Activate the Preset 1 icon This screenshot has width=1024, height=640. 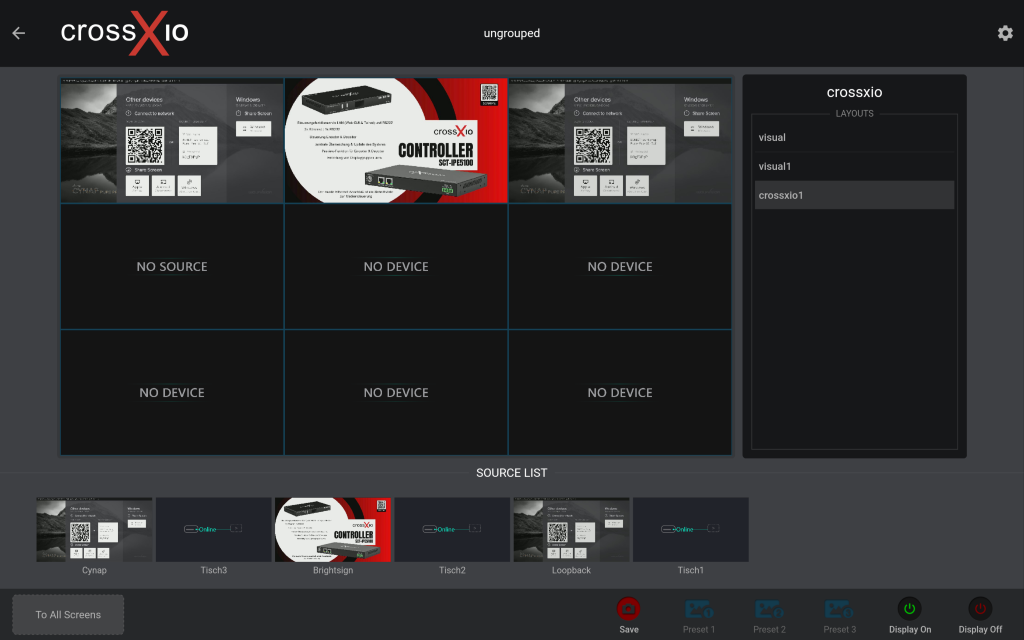click(699, 608)
